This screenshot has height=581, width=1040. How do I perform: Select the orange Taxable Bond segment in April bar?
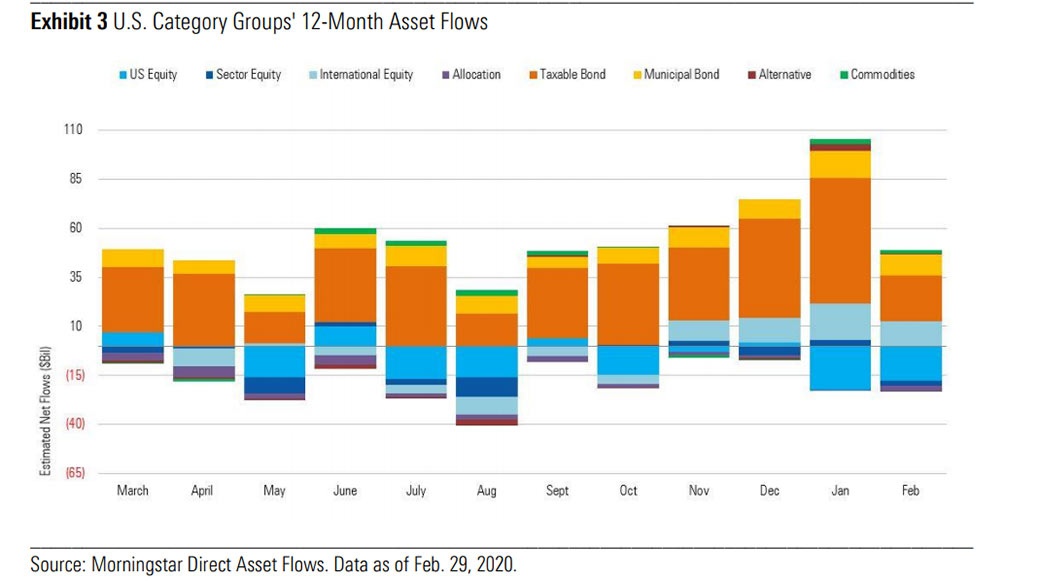204,310
